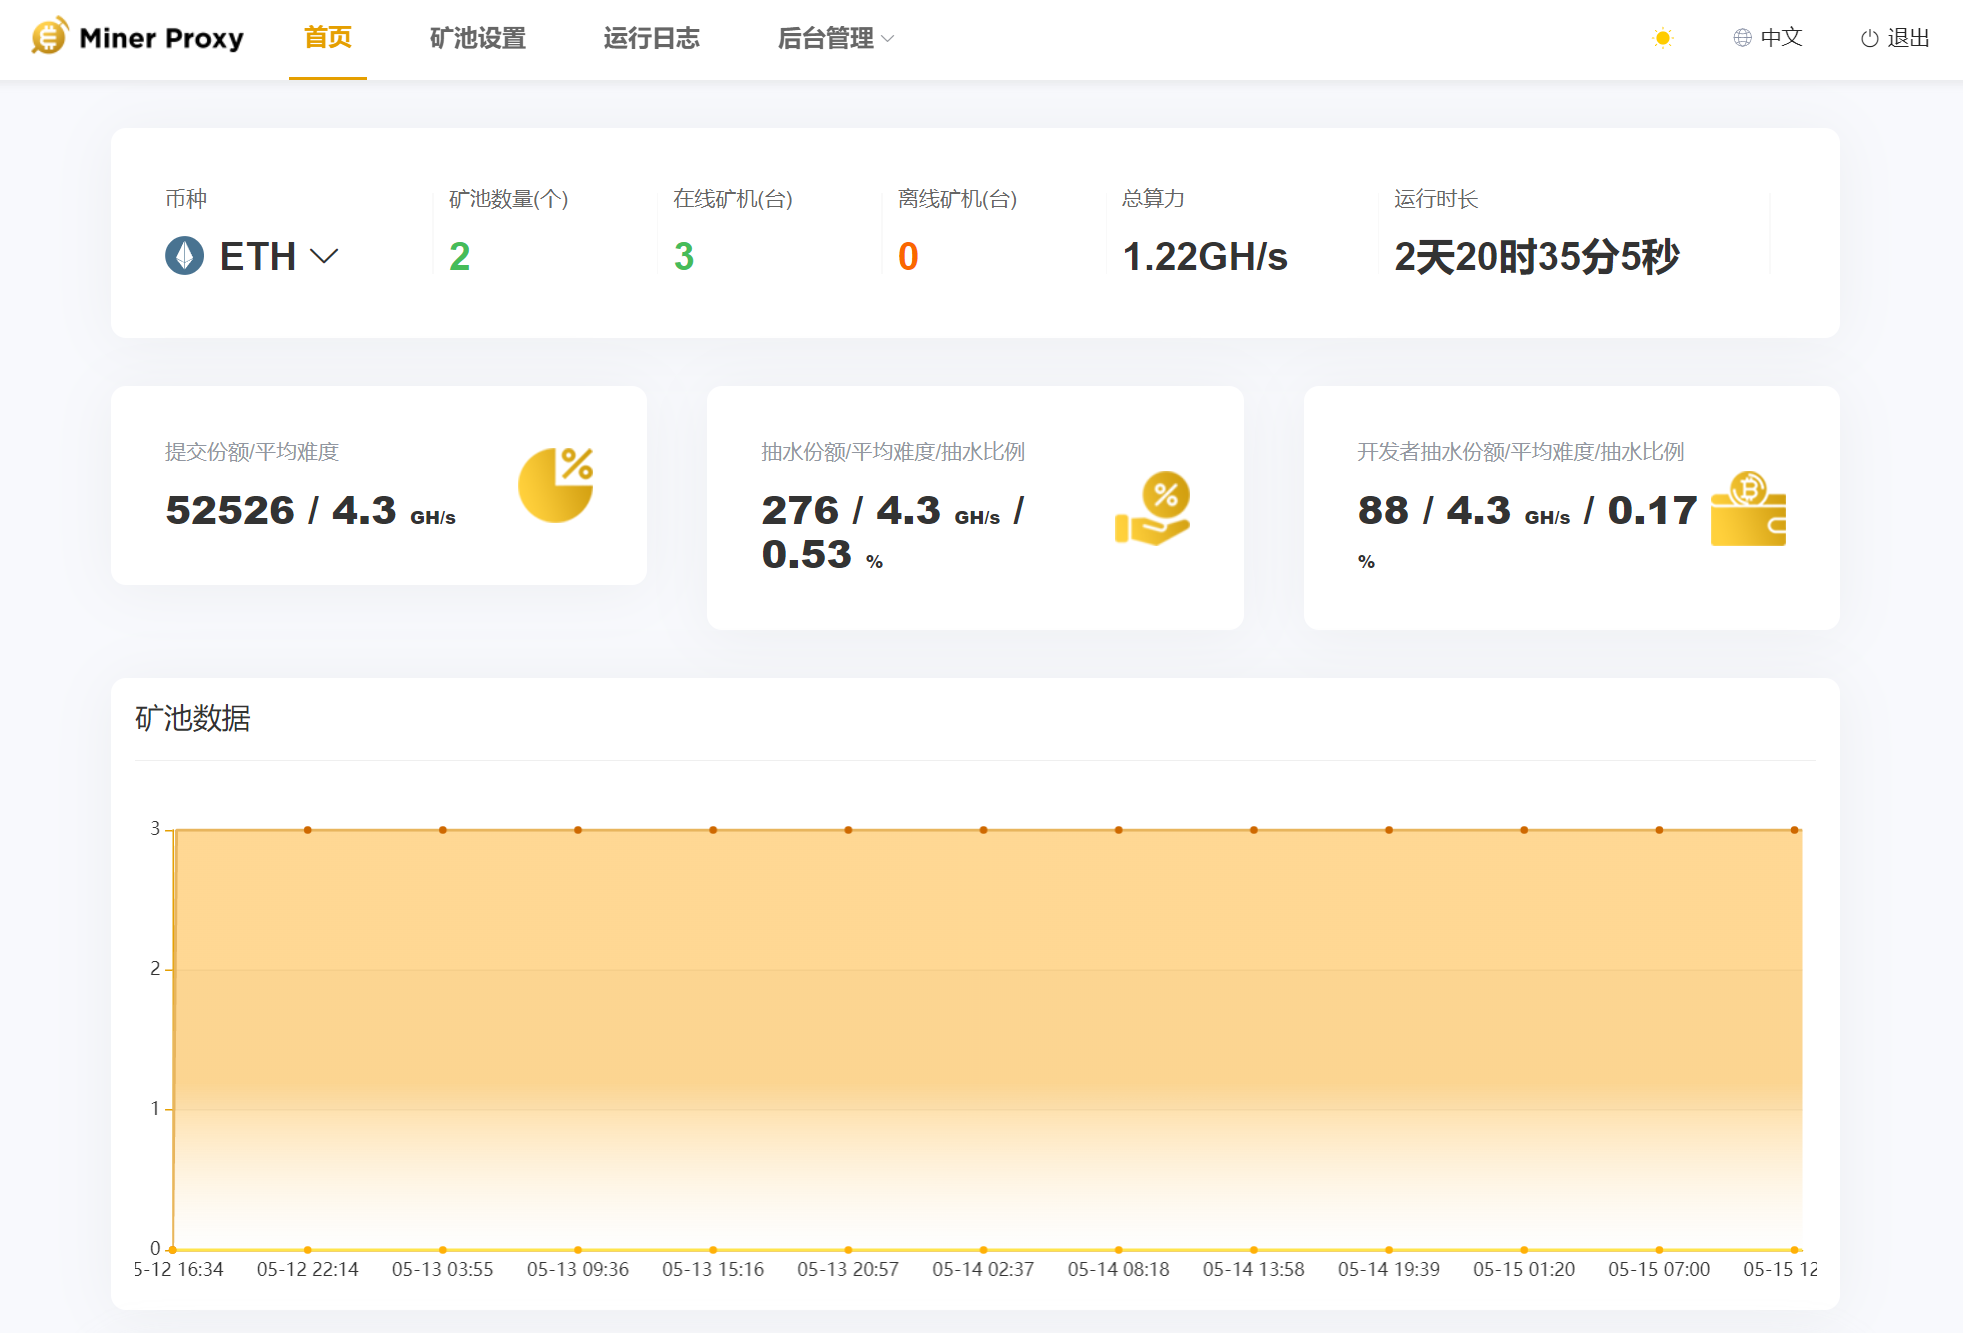1963x1333 pixels.
Task: Click the 矿池数据 chart heading
Action: (x=193, y=718)
